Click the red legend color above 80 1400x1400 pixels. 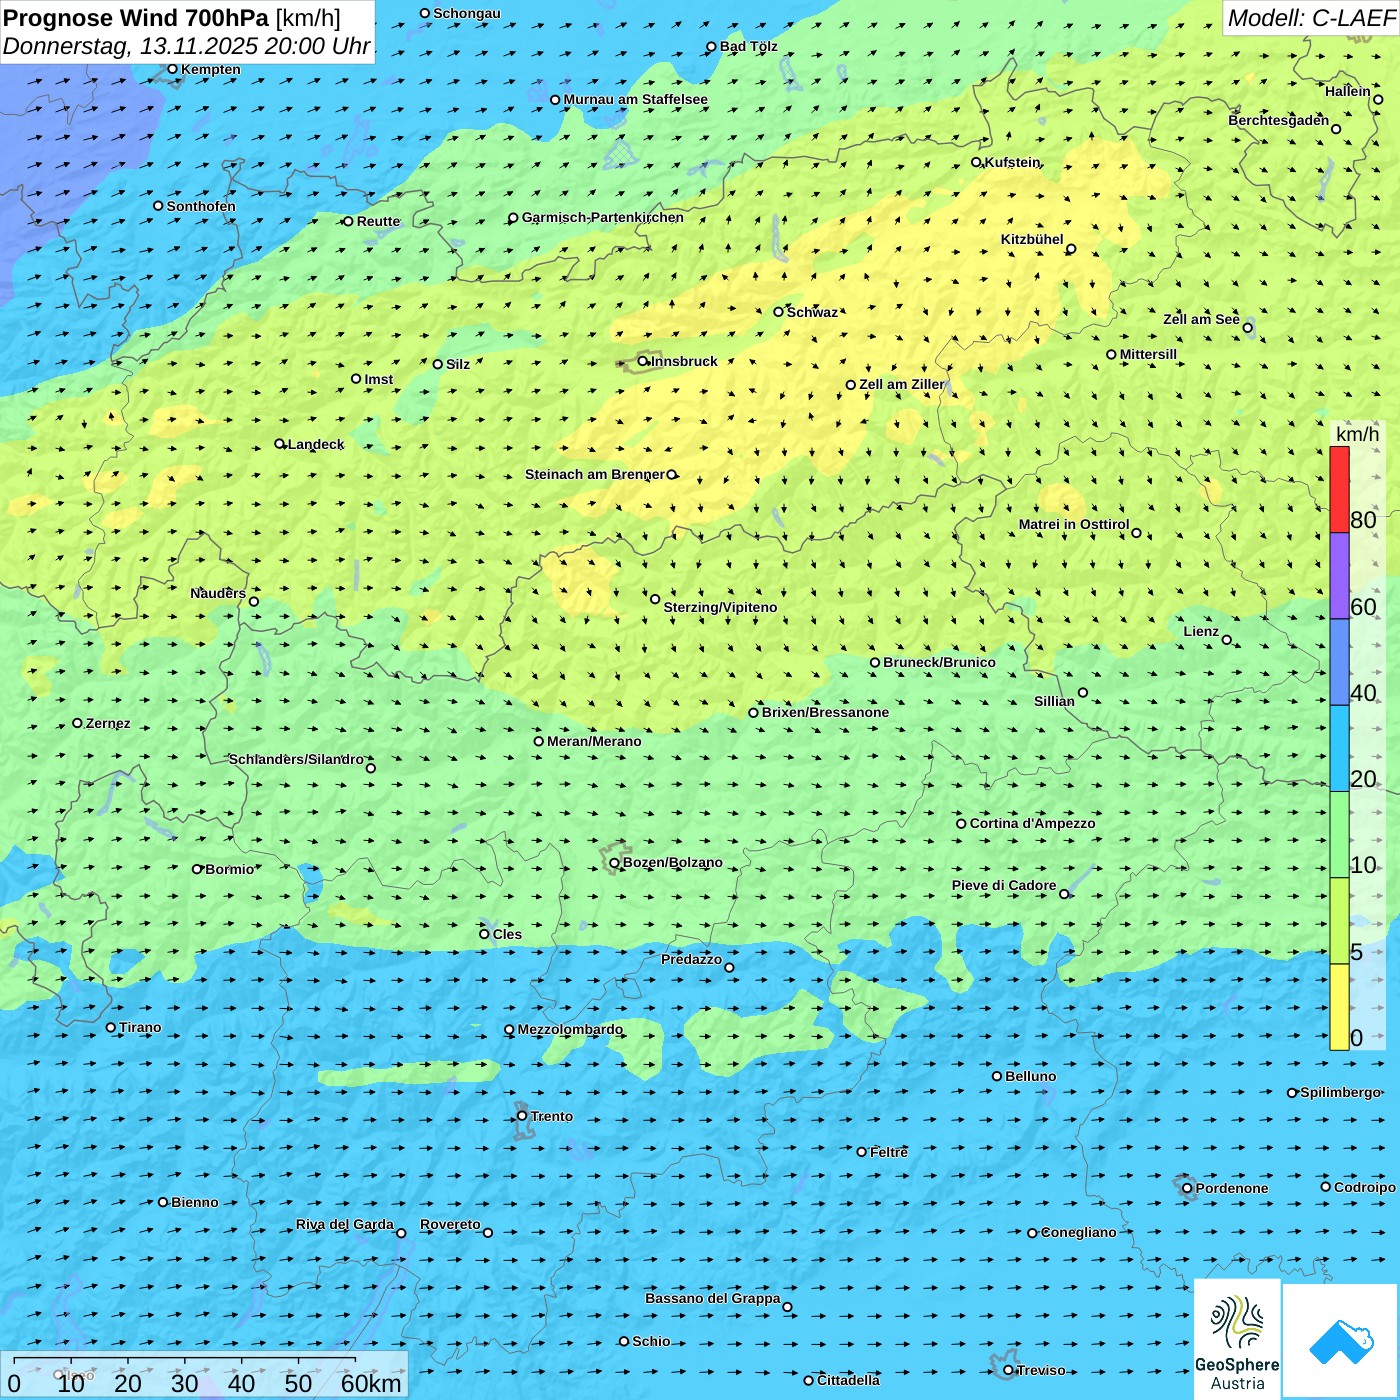pyautogui.click(x=1339, y=488)
